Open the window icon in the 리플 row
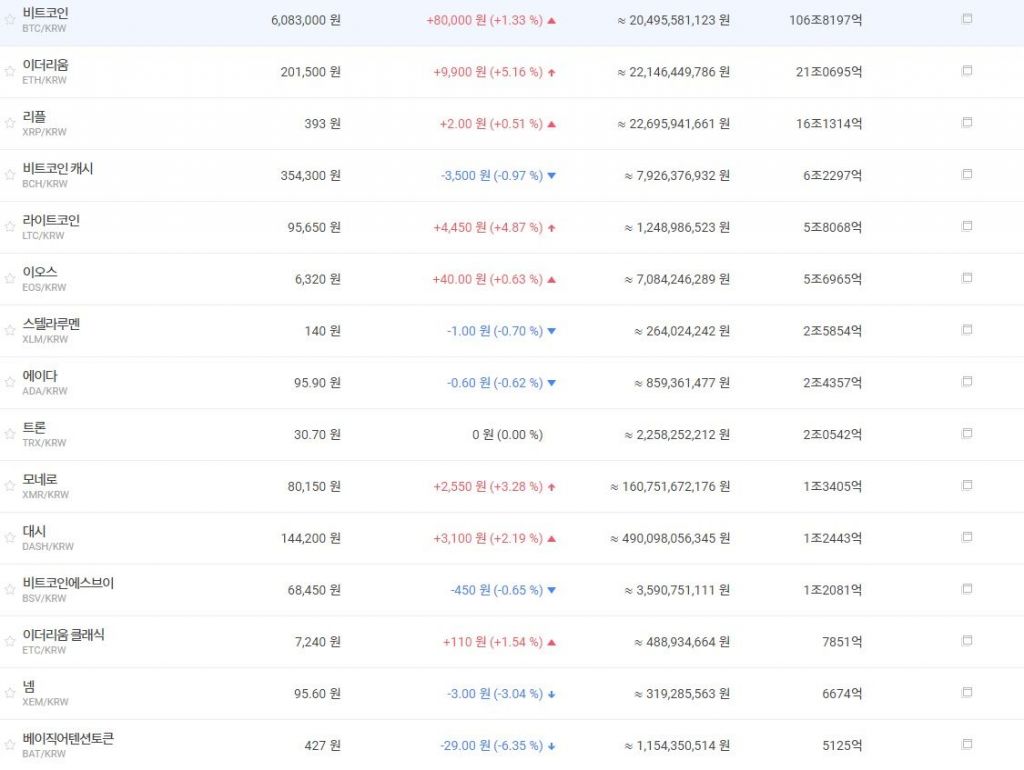 coord(966,123)
